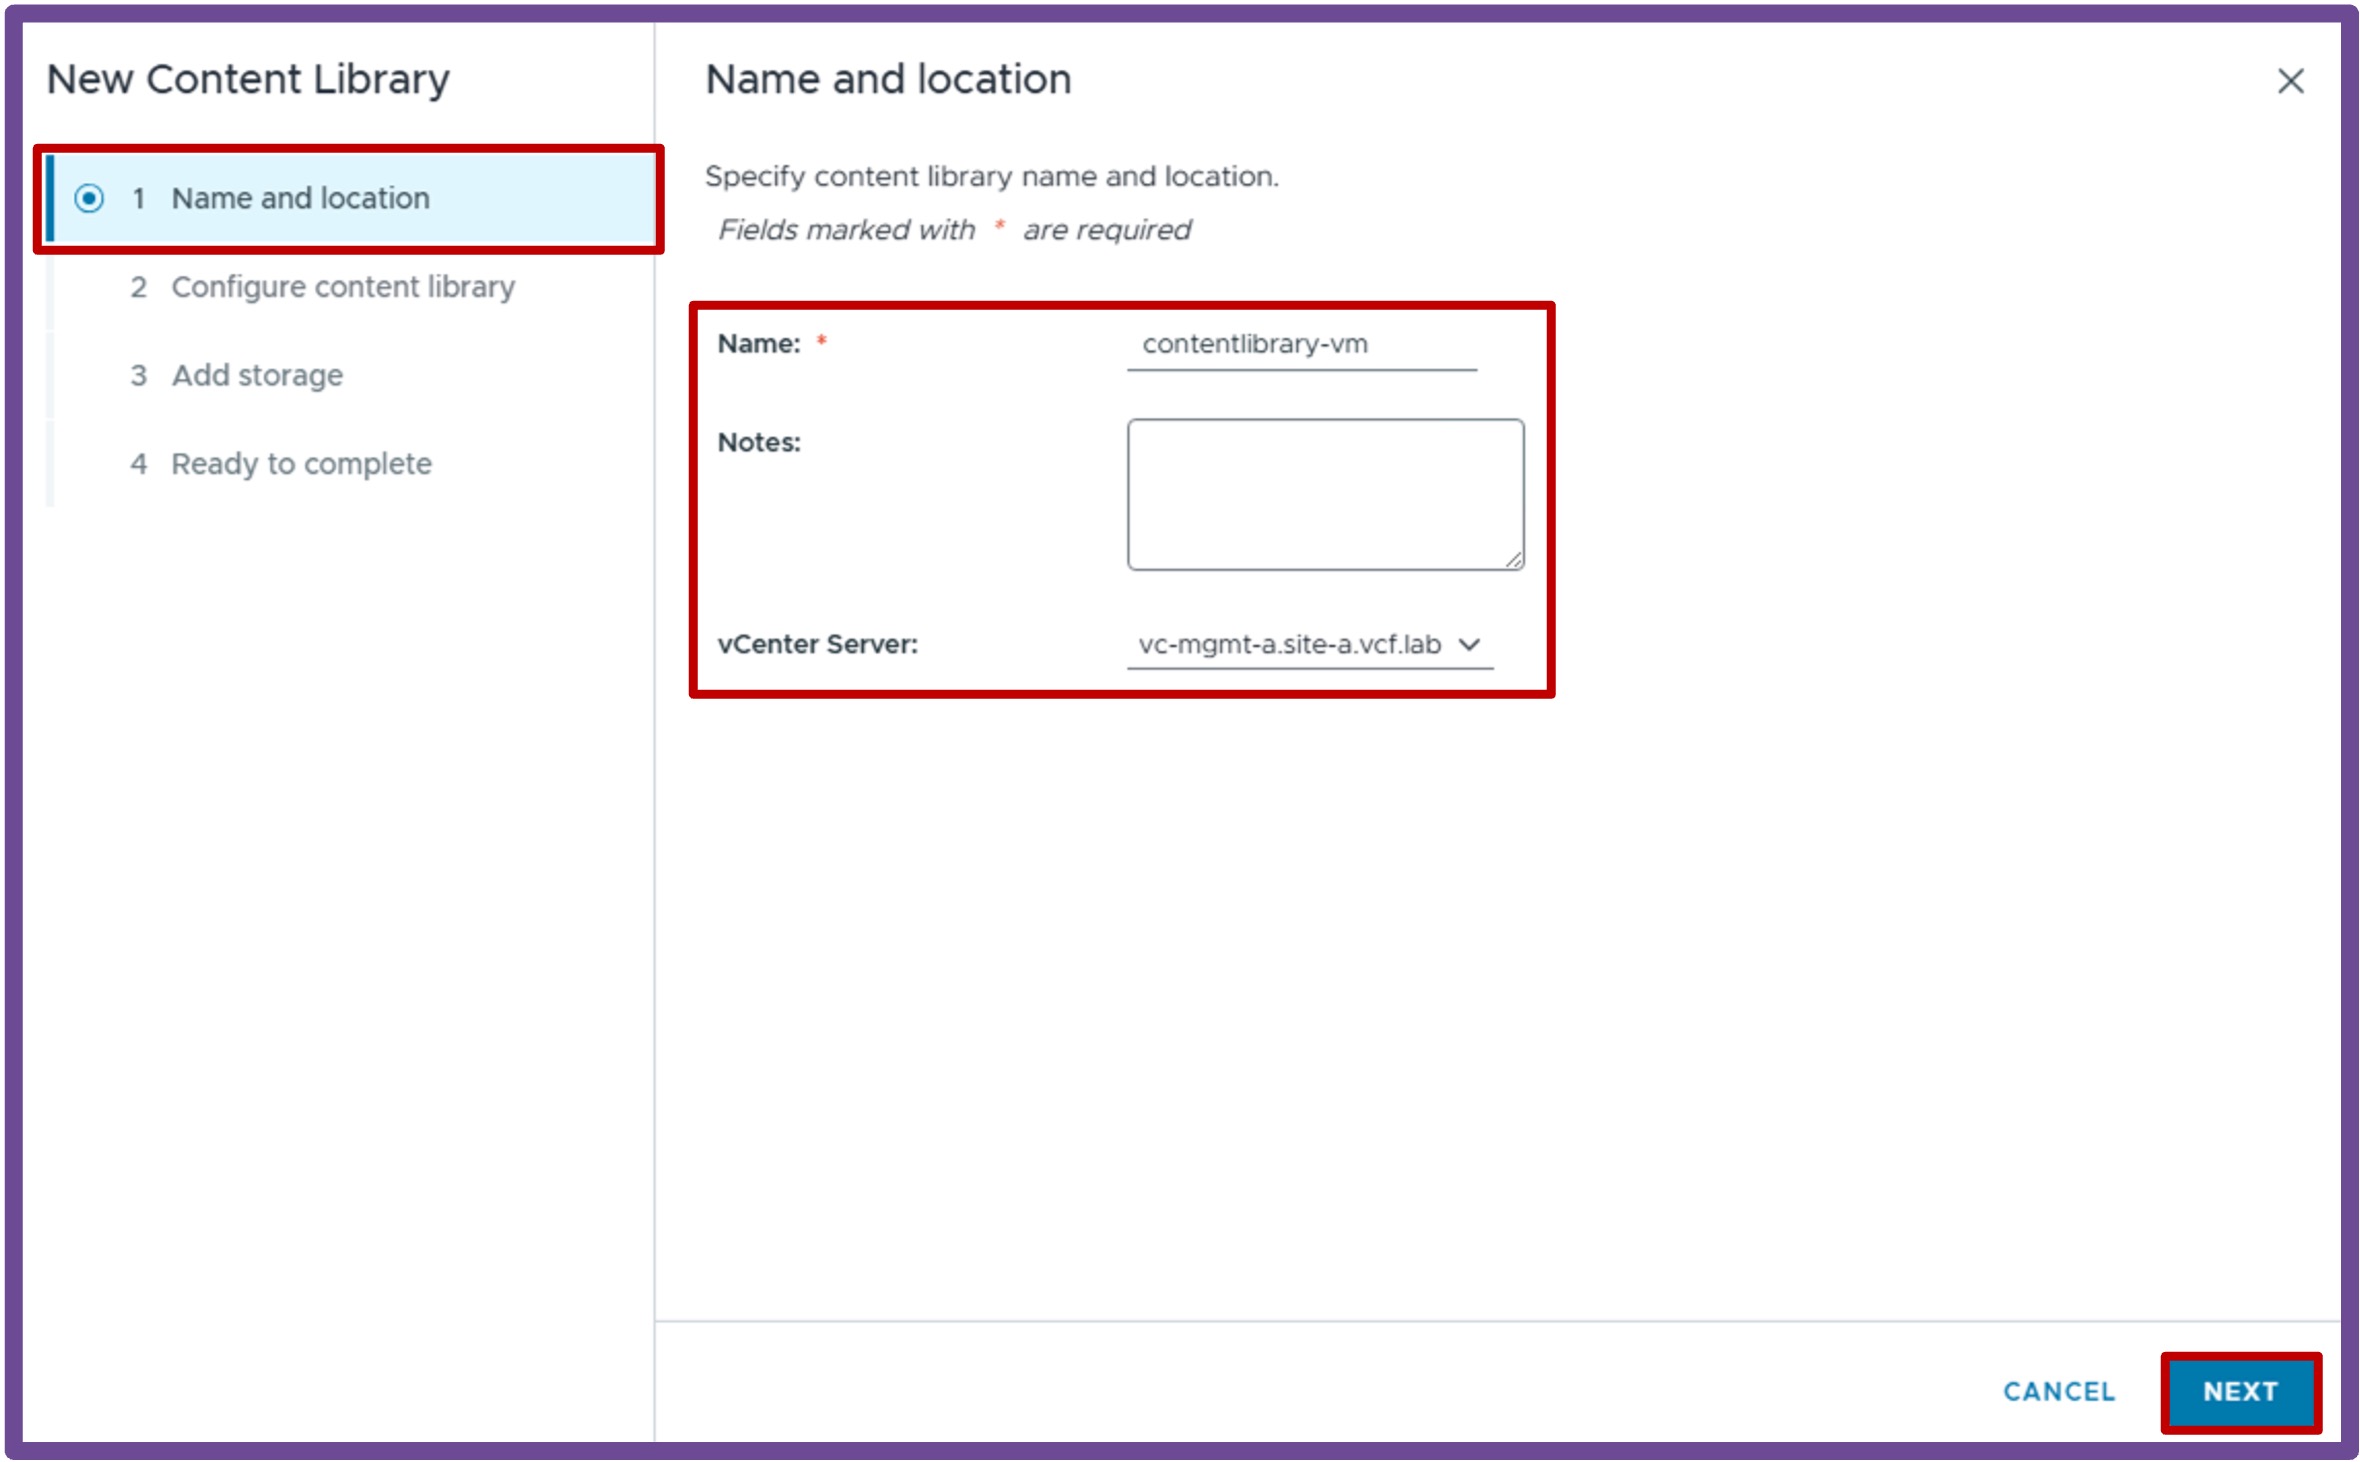Click the red asterisk beside Name
The width and height of the screenshot is (2360, 1462).
point(821,341)
